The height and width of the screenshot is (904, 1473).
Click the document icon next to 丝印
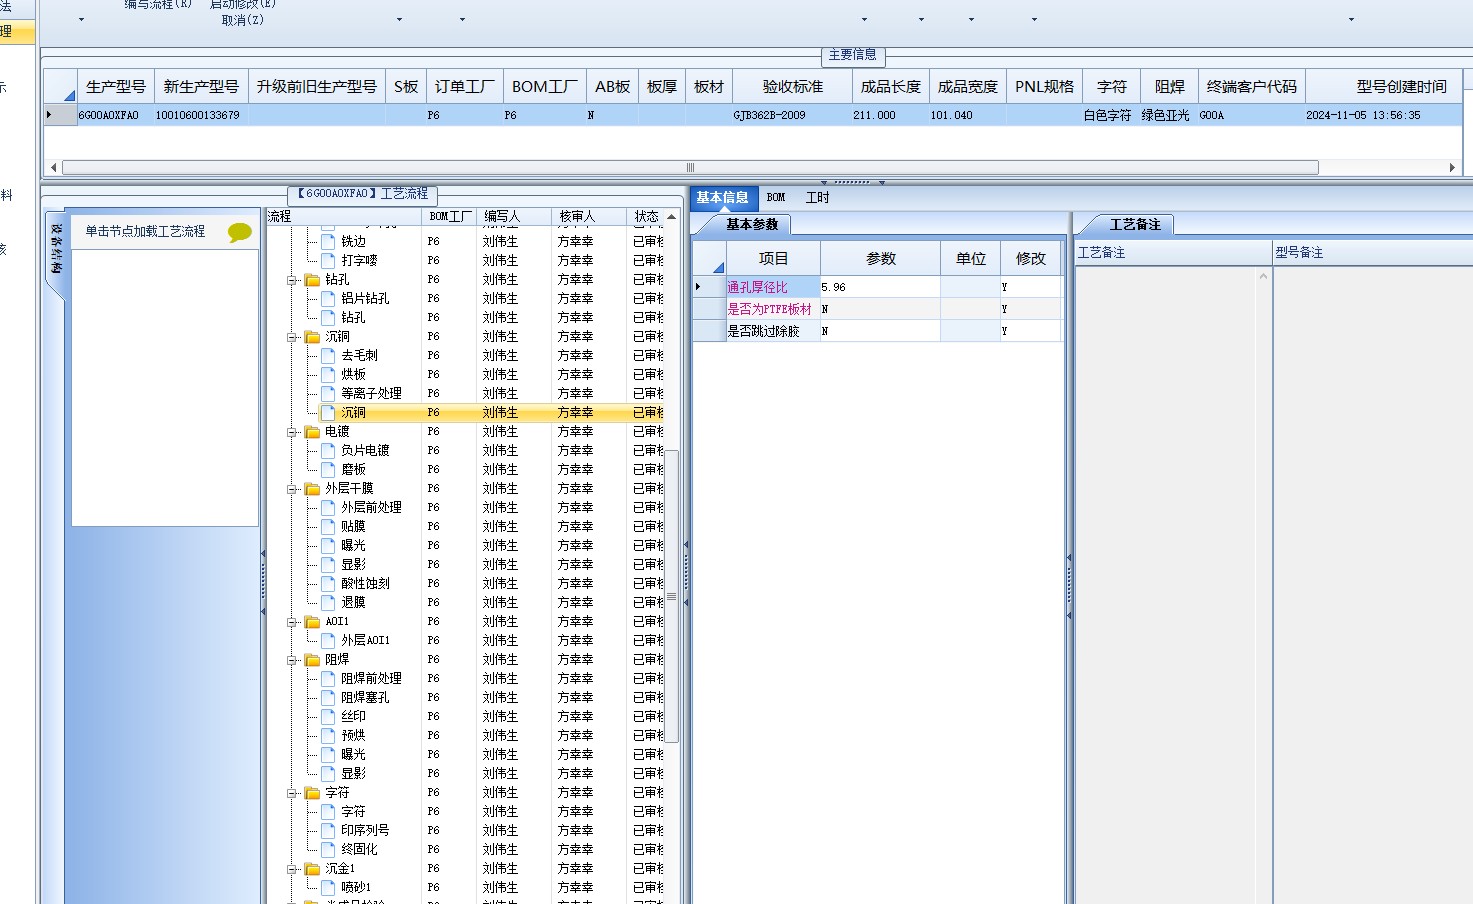[328, 716]
